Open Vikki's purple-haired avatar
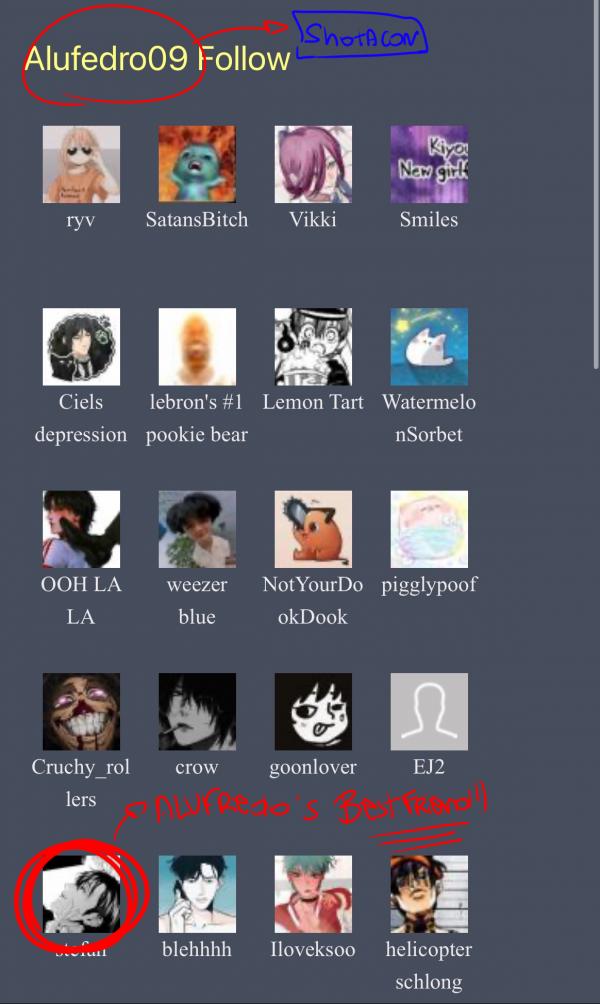This screenshot has width=600, height=1004. (x=313, y=165)
